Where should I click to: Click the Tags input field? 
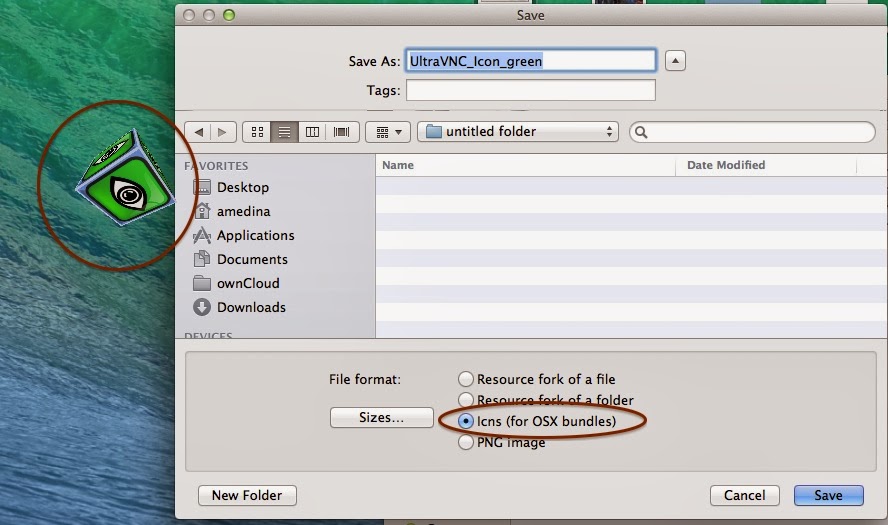tap(531, 90)
